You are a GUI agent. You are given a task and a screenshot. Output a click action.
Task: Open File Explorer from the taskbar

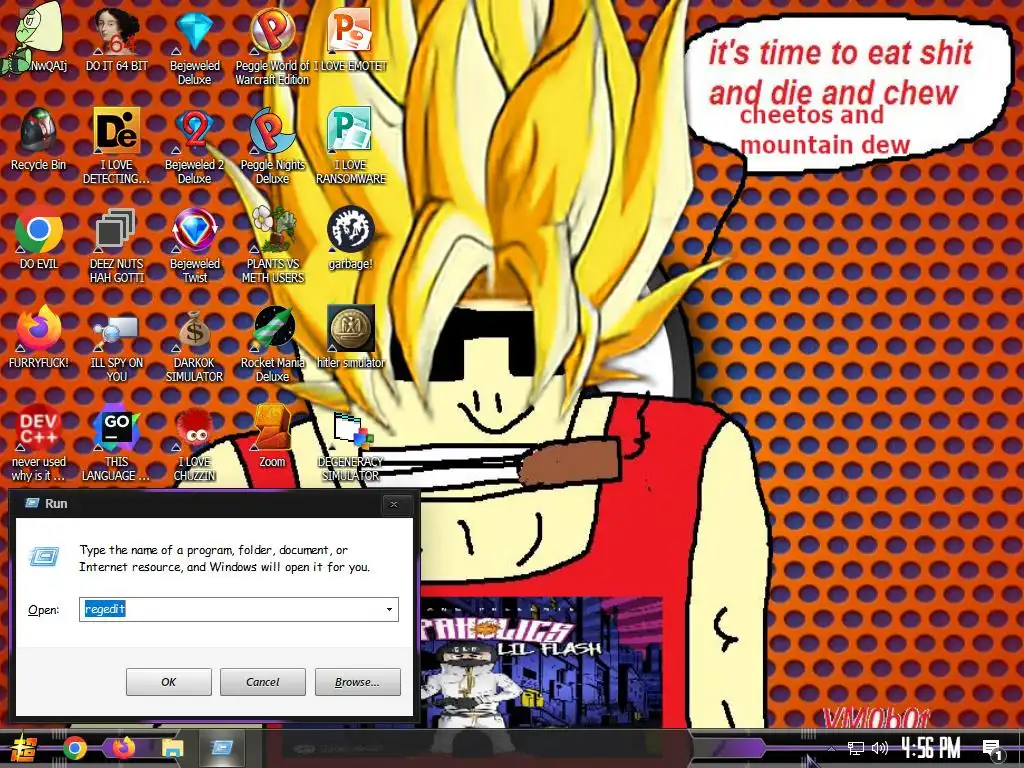coord(172,748)
